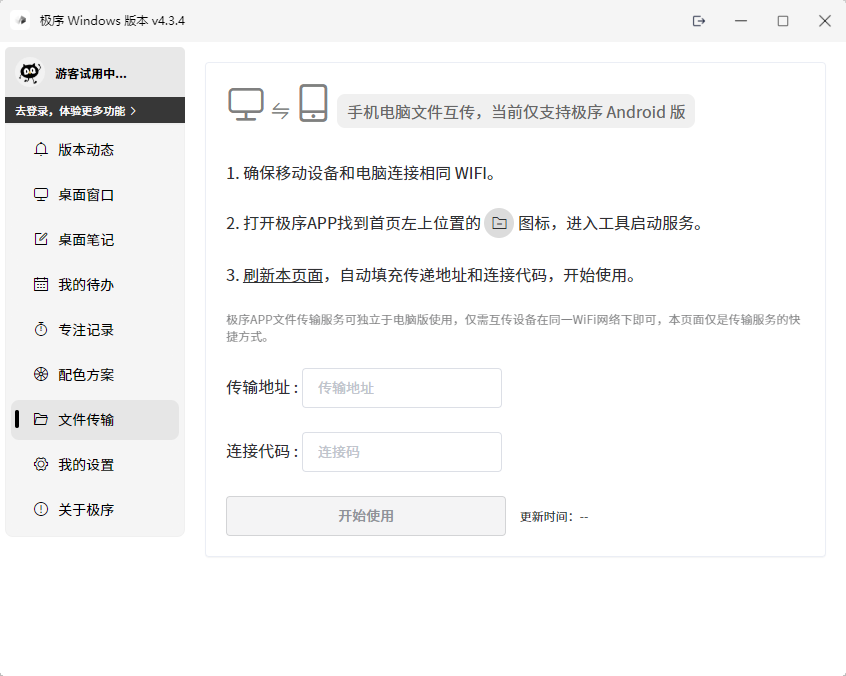Open 我的设置 menu item
846x676 pixels.
point(95,465)
